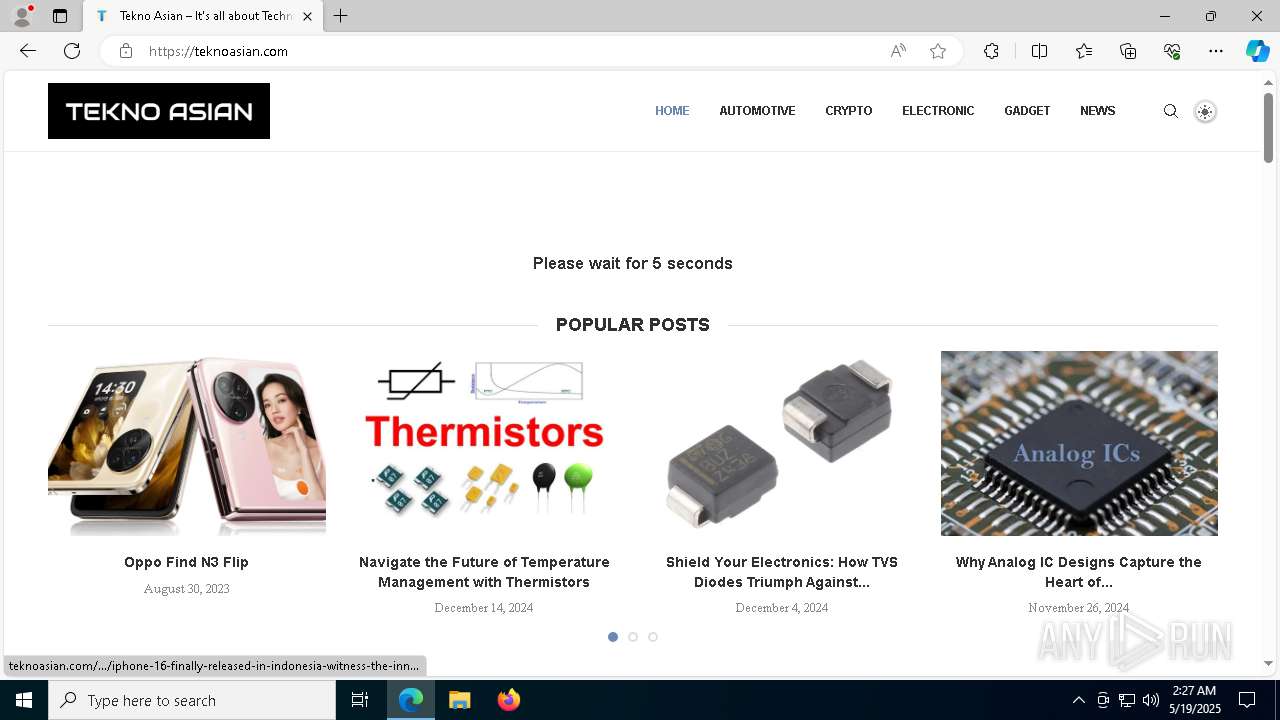Open Task View on the taskbar
The width and height of the screenshot is (1280, 720).
pos(360,700)
